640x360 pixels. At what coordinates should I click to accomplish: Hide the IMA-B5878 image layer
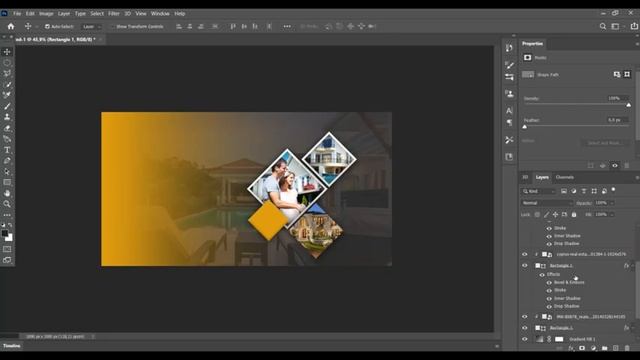click(524, 317)
